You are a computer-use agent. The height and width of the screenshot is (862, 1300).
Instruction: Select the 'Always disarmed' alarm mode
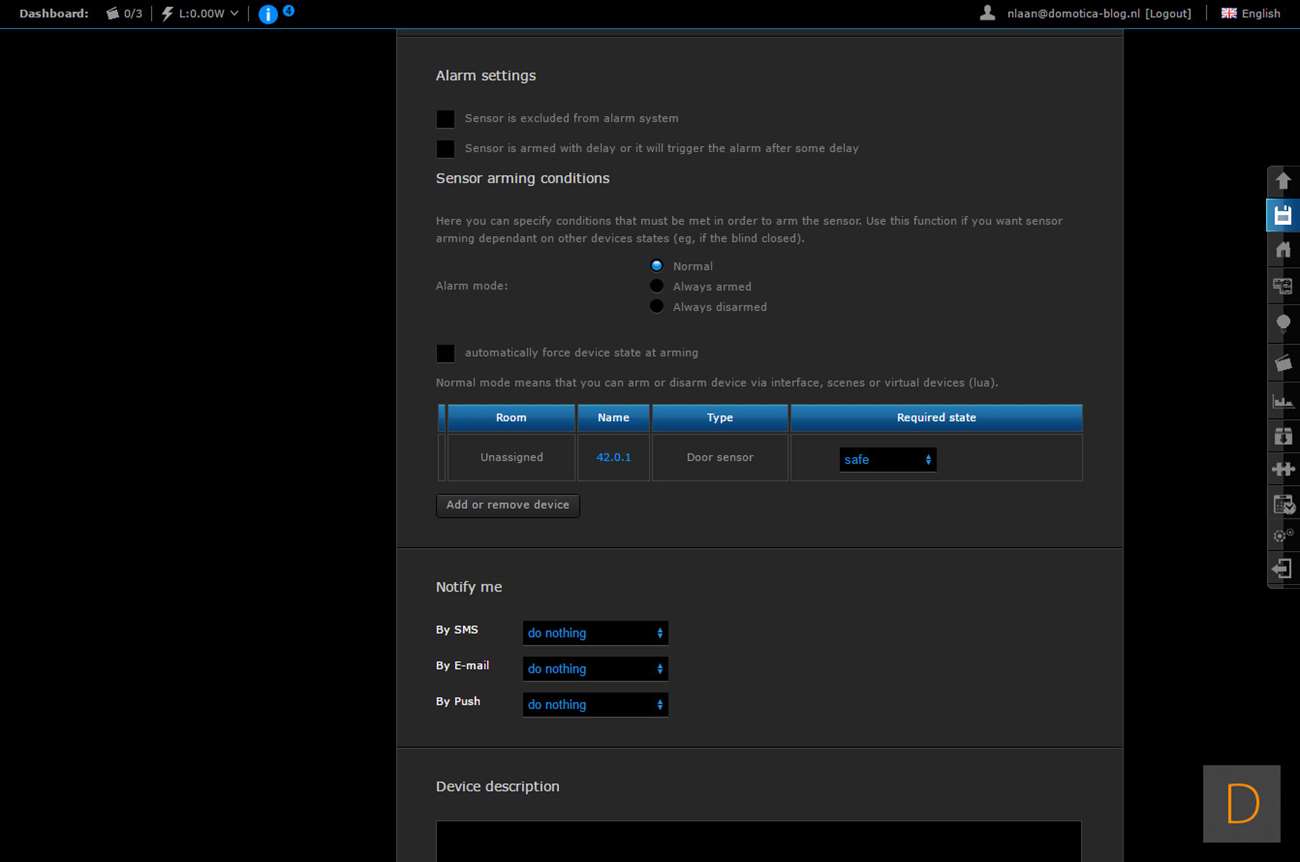coord(657,306)
